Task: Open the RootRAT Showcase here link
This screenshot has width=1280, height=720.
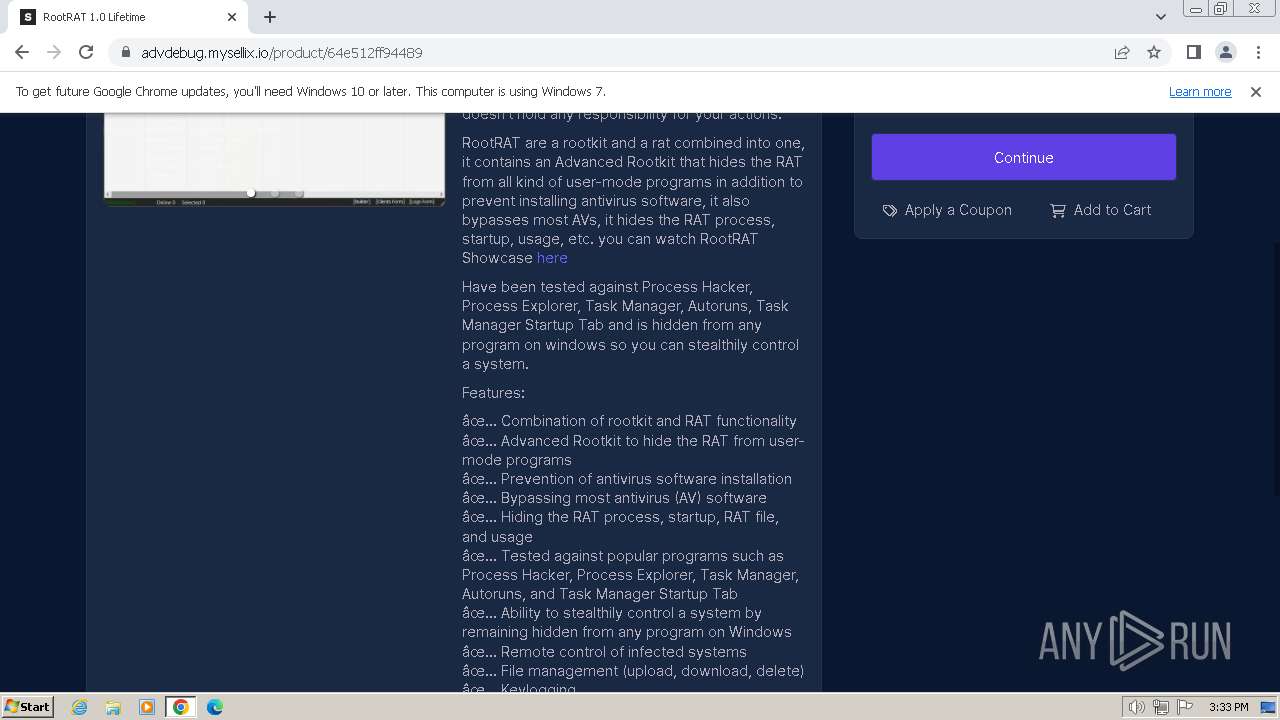Action: coord(552,258)
